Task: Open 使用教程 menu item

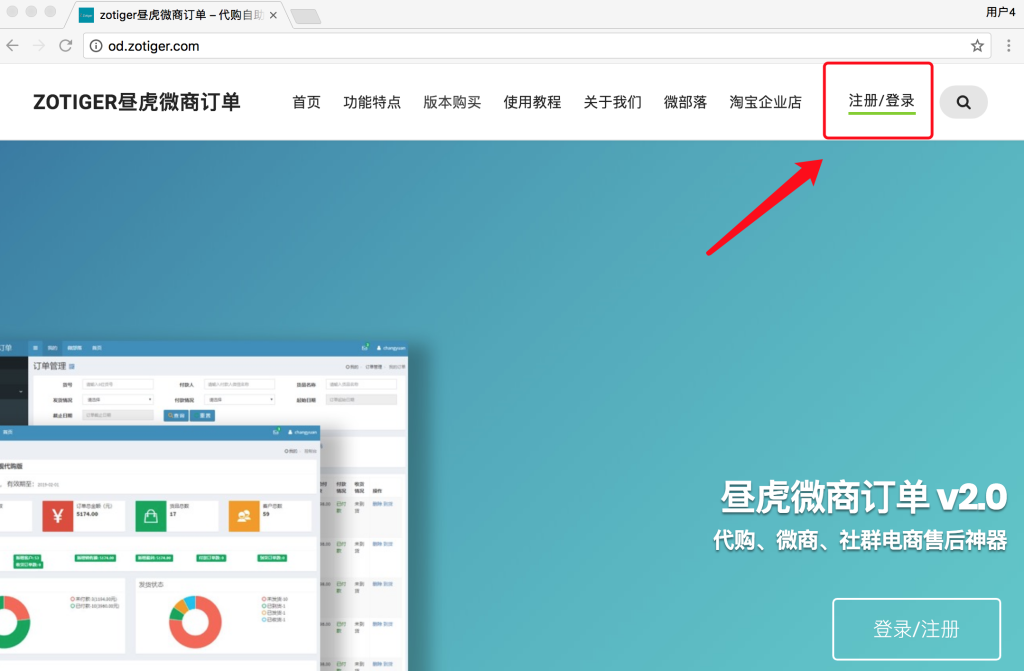Action: point(532,102)
